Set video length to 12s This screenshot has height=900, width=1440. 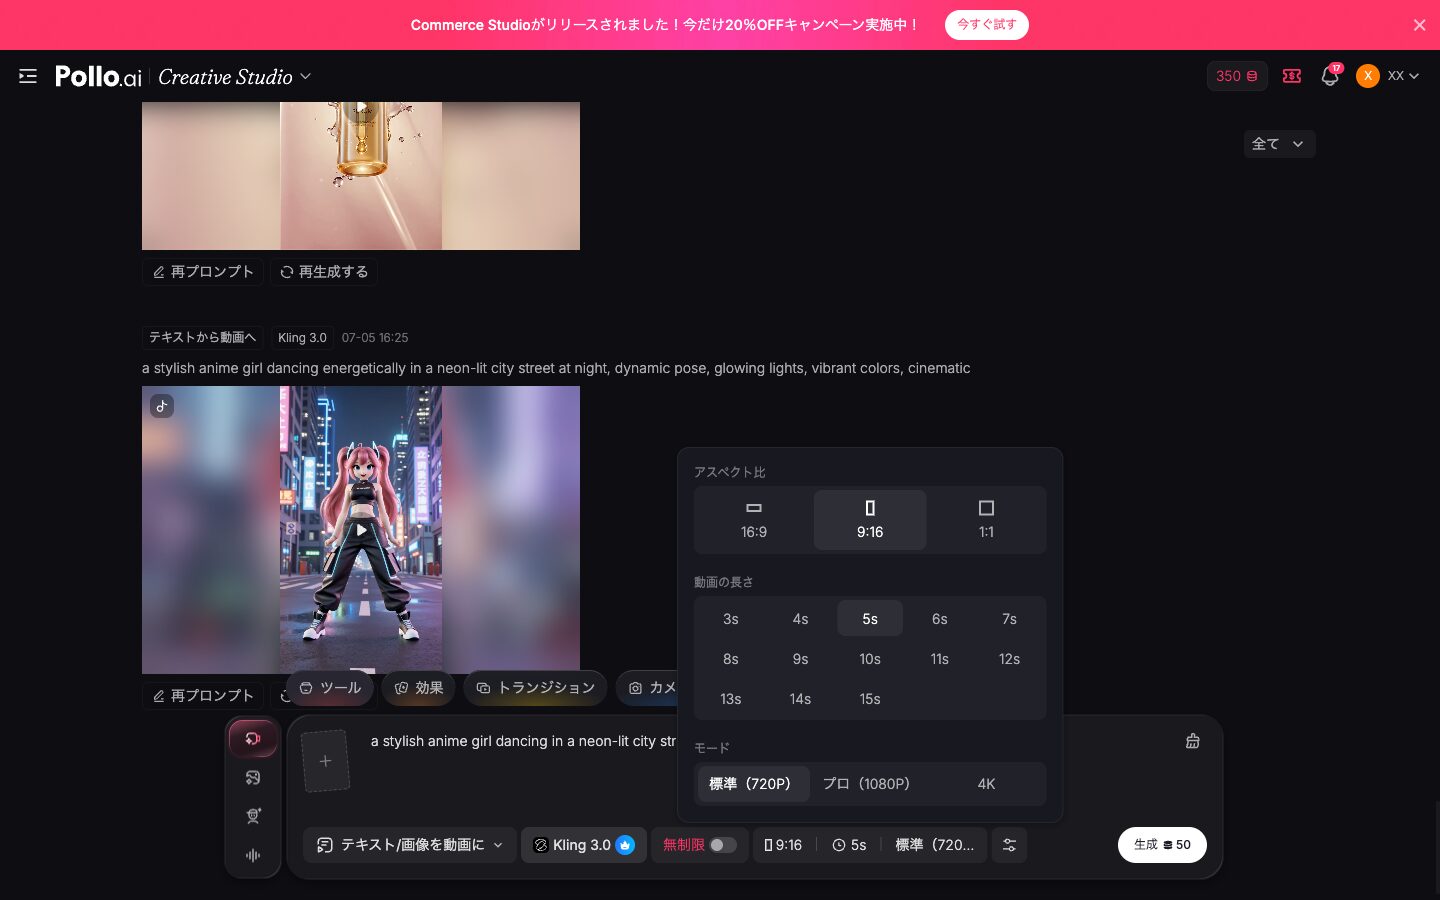[x=1009, y=659]
